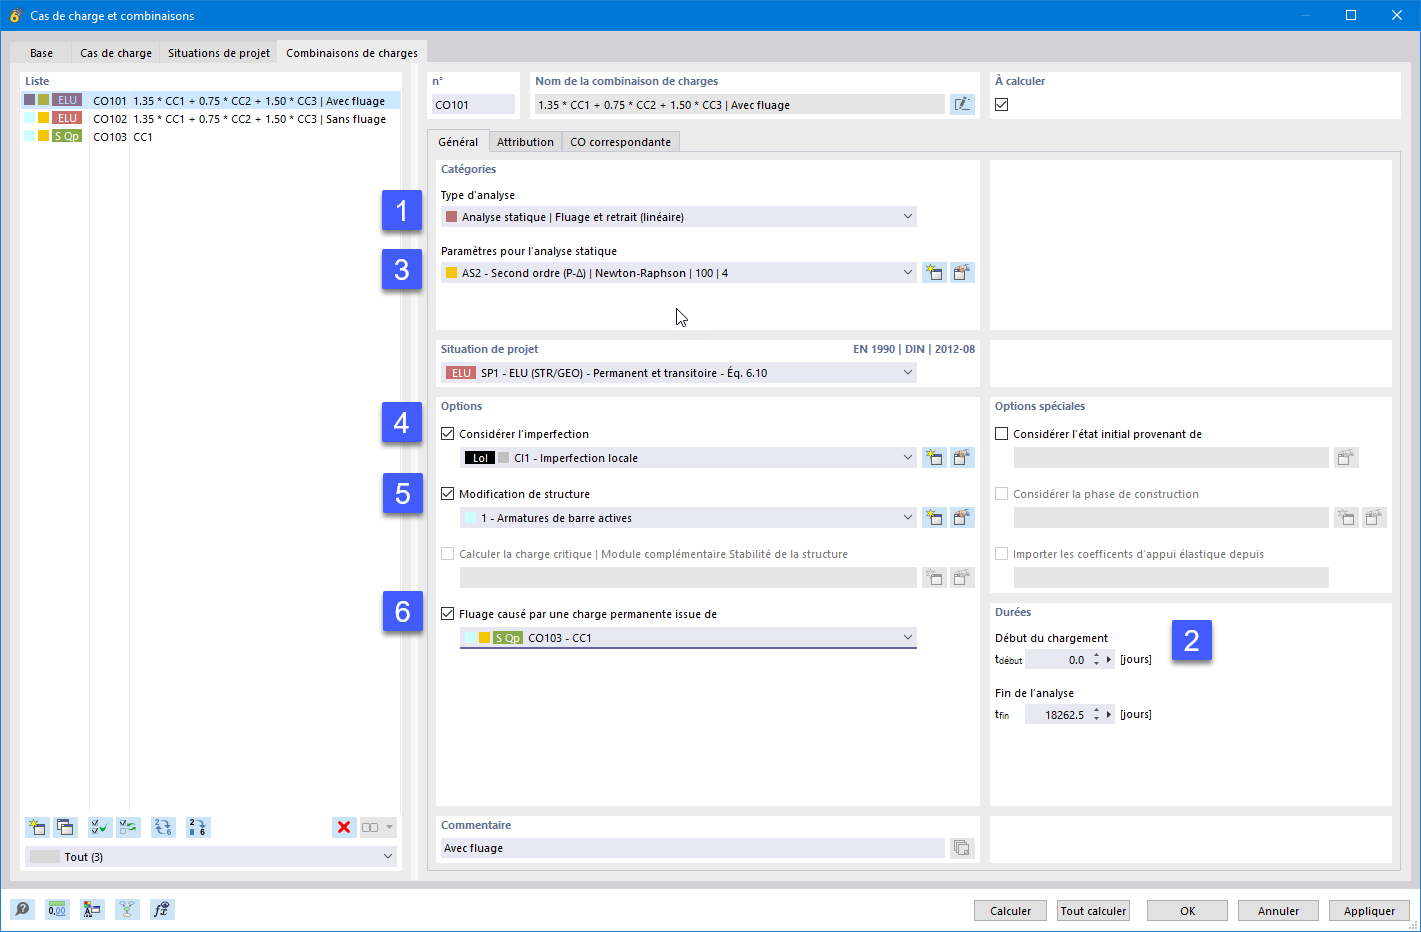Toggle the À calculer checkbox

(1001, 105)
